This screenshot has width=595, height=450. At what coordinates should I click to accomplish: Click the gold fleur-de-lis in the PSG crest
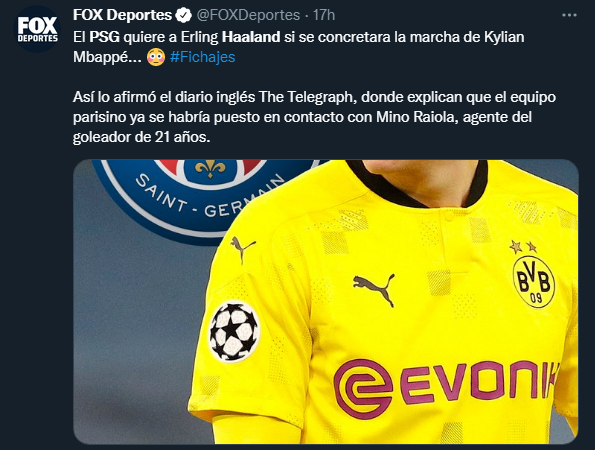point(210,168)
